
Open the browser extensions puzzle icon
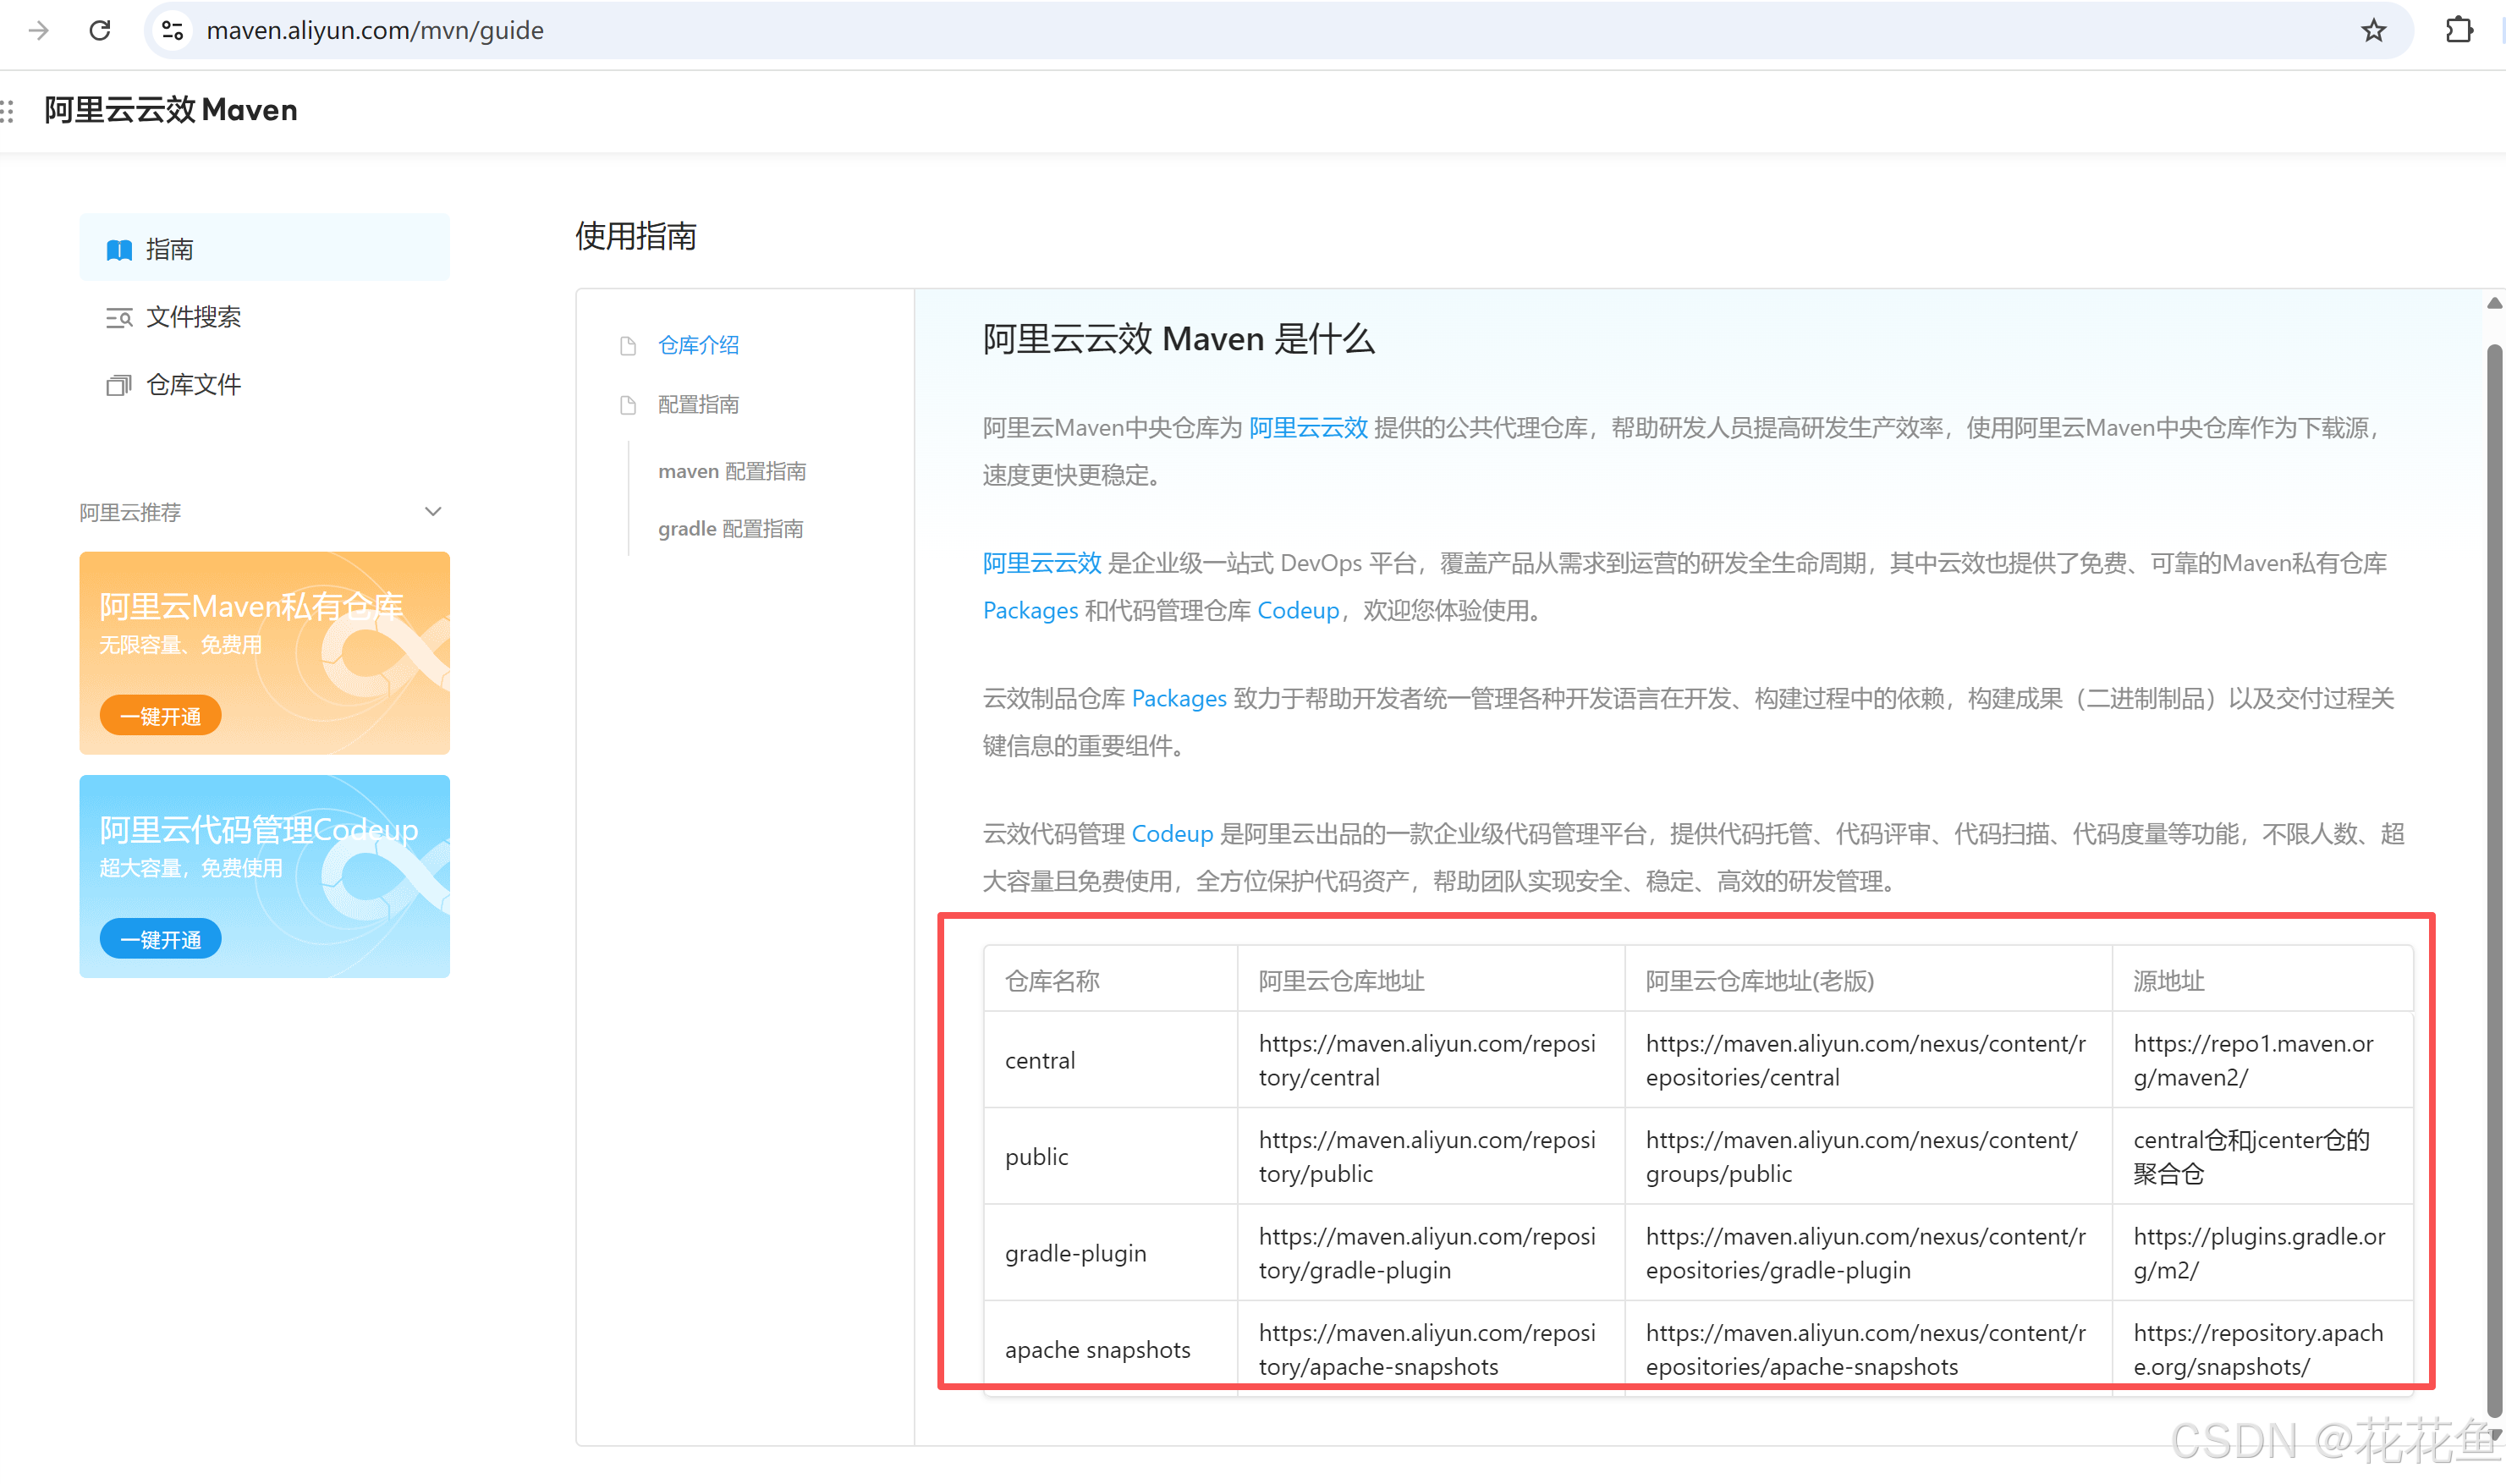2459,30
